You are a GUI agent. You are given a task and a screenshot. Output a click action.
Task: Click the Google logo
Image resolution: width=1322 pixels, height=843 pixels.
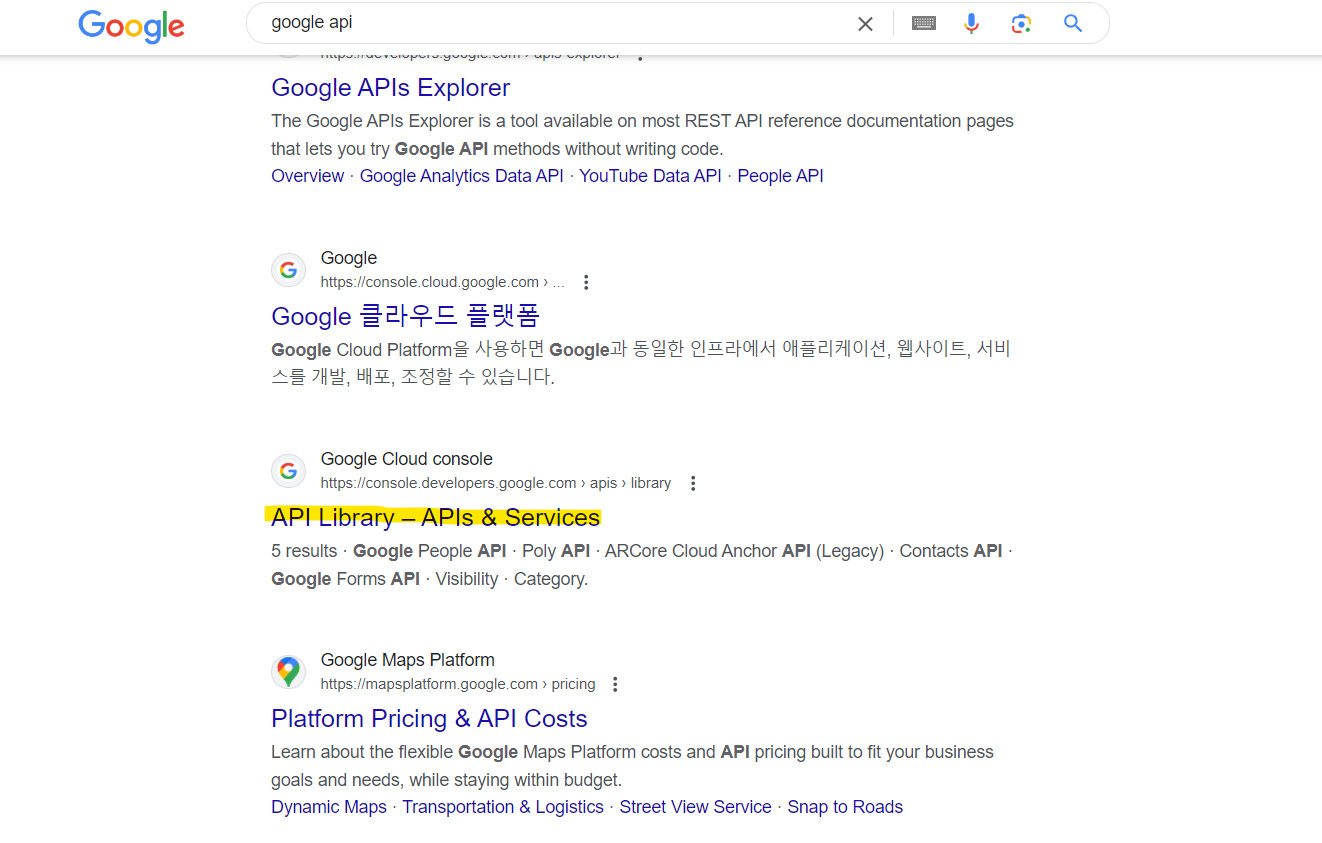131,26
